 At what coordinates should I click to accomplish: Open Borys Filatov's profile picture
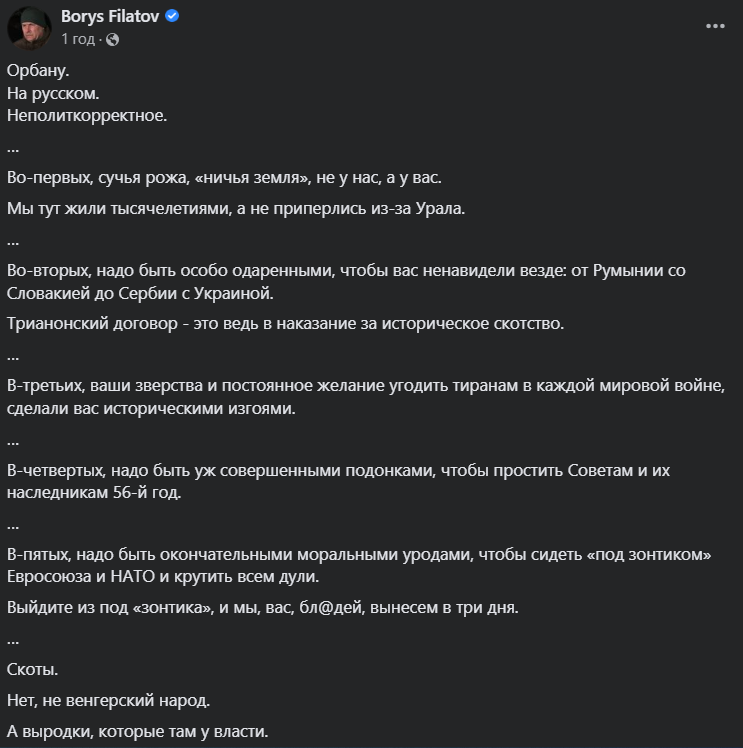tap(29, 27)
